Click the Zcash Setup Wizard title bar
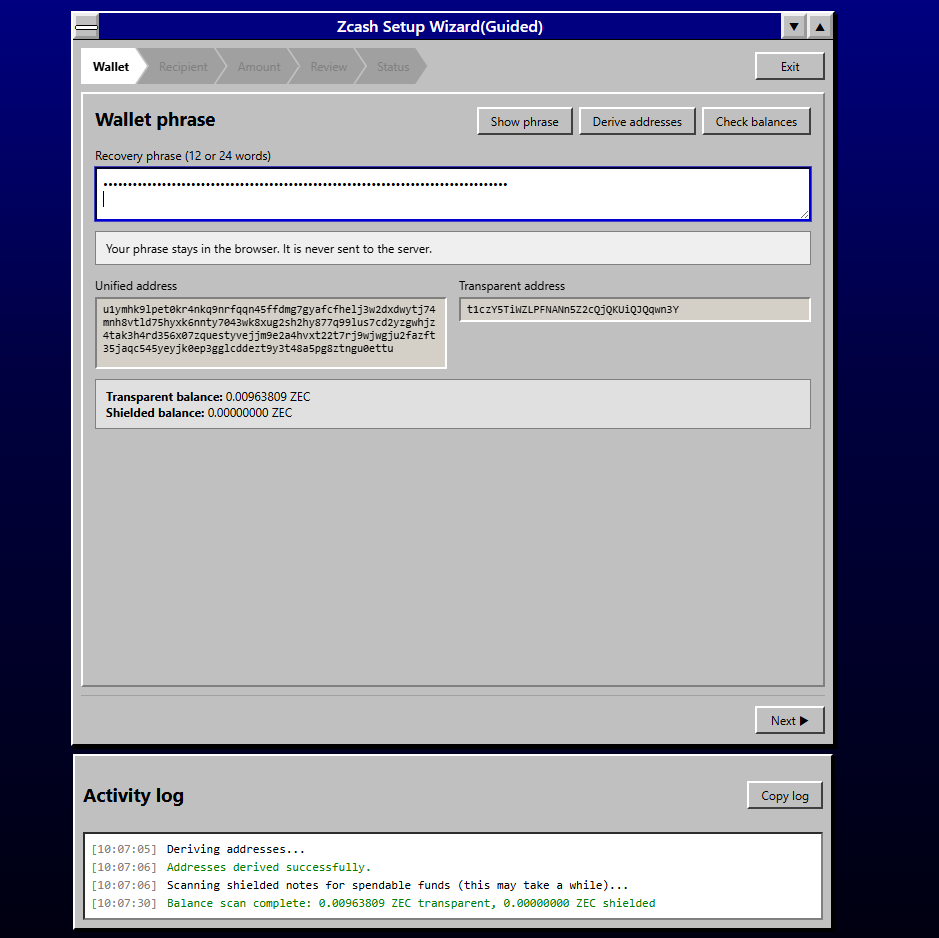Viewport: 939px width, 938px height. [x=440, y=26]
